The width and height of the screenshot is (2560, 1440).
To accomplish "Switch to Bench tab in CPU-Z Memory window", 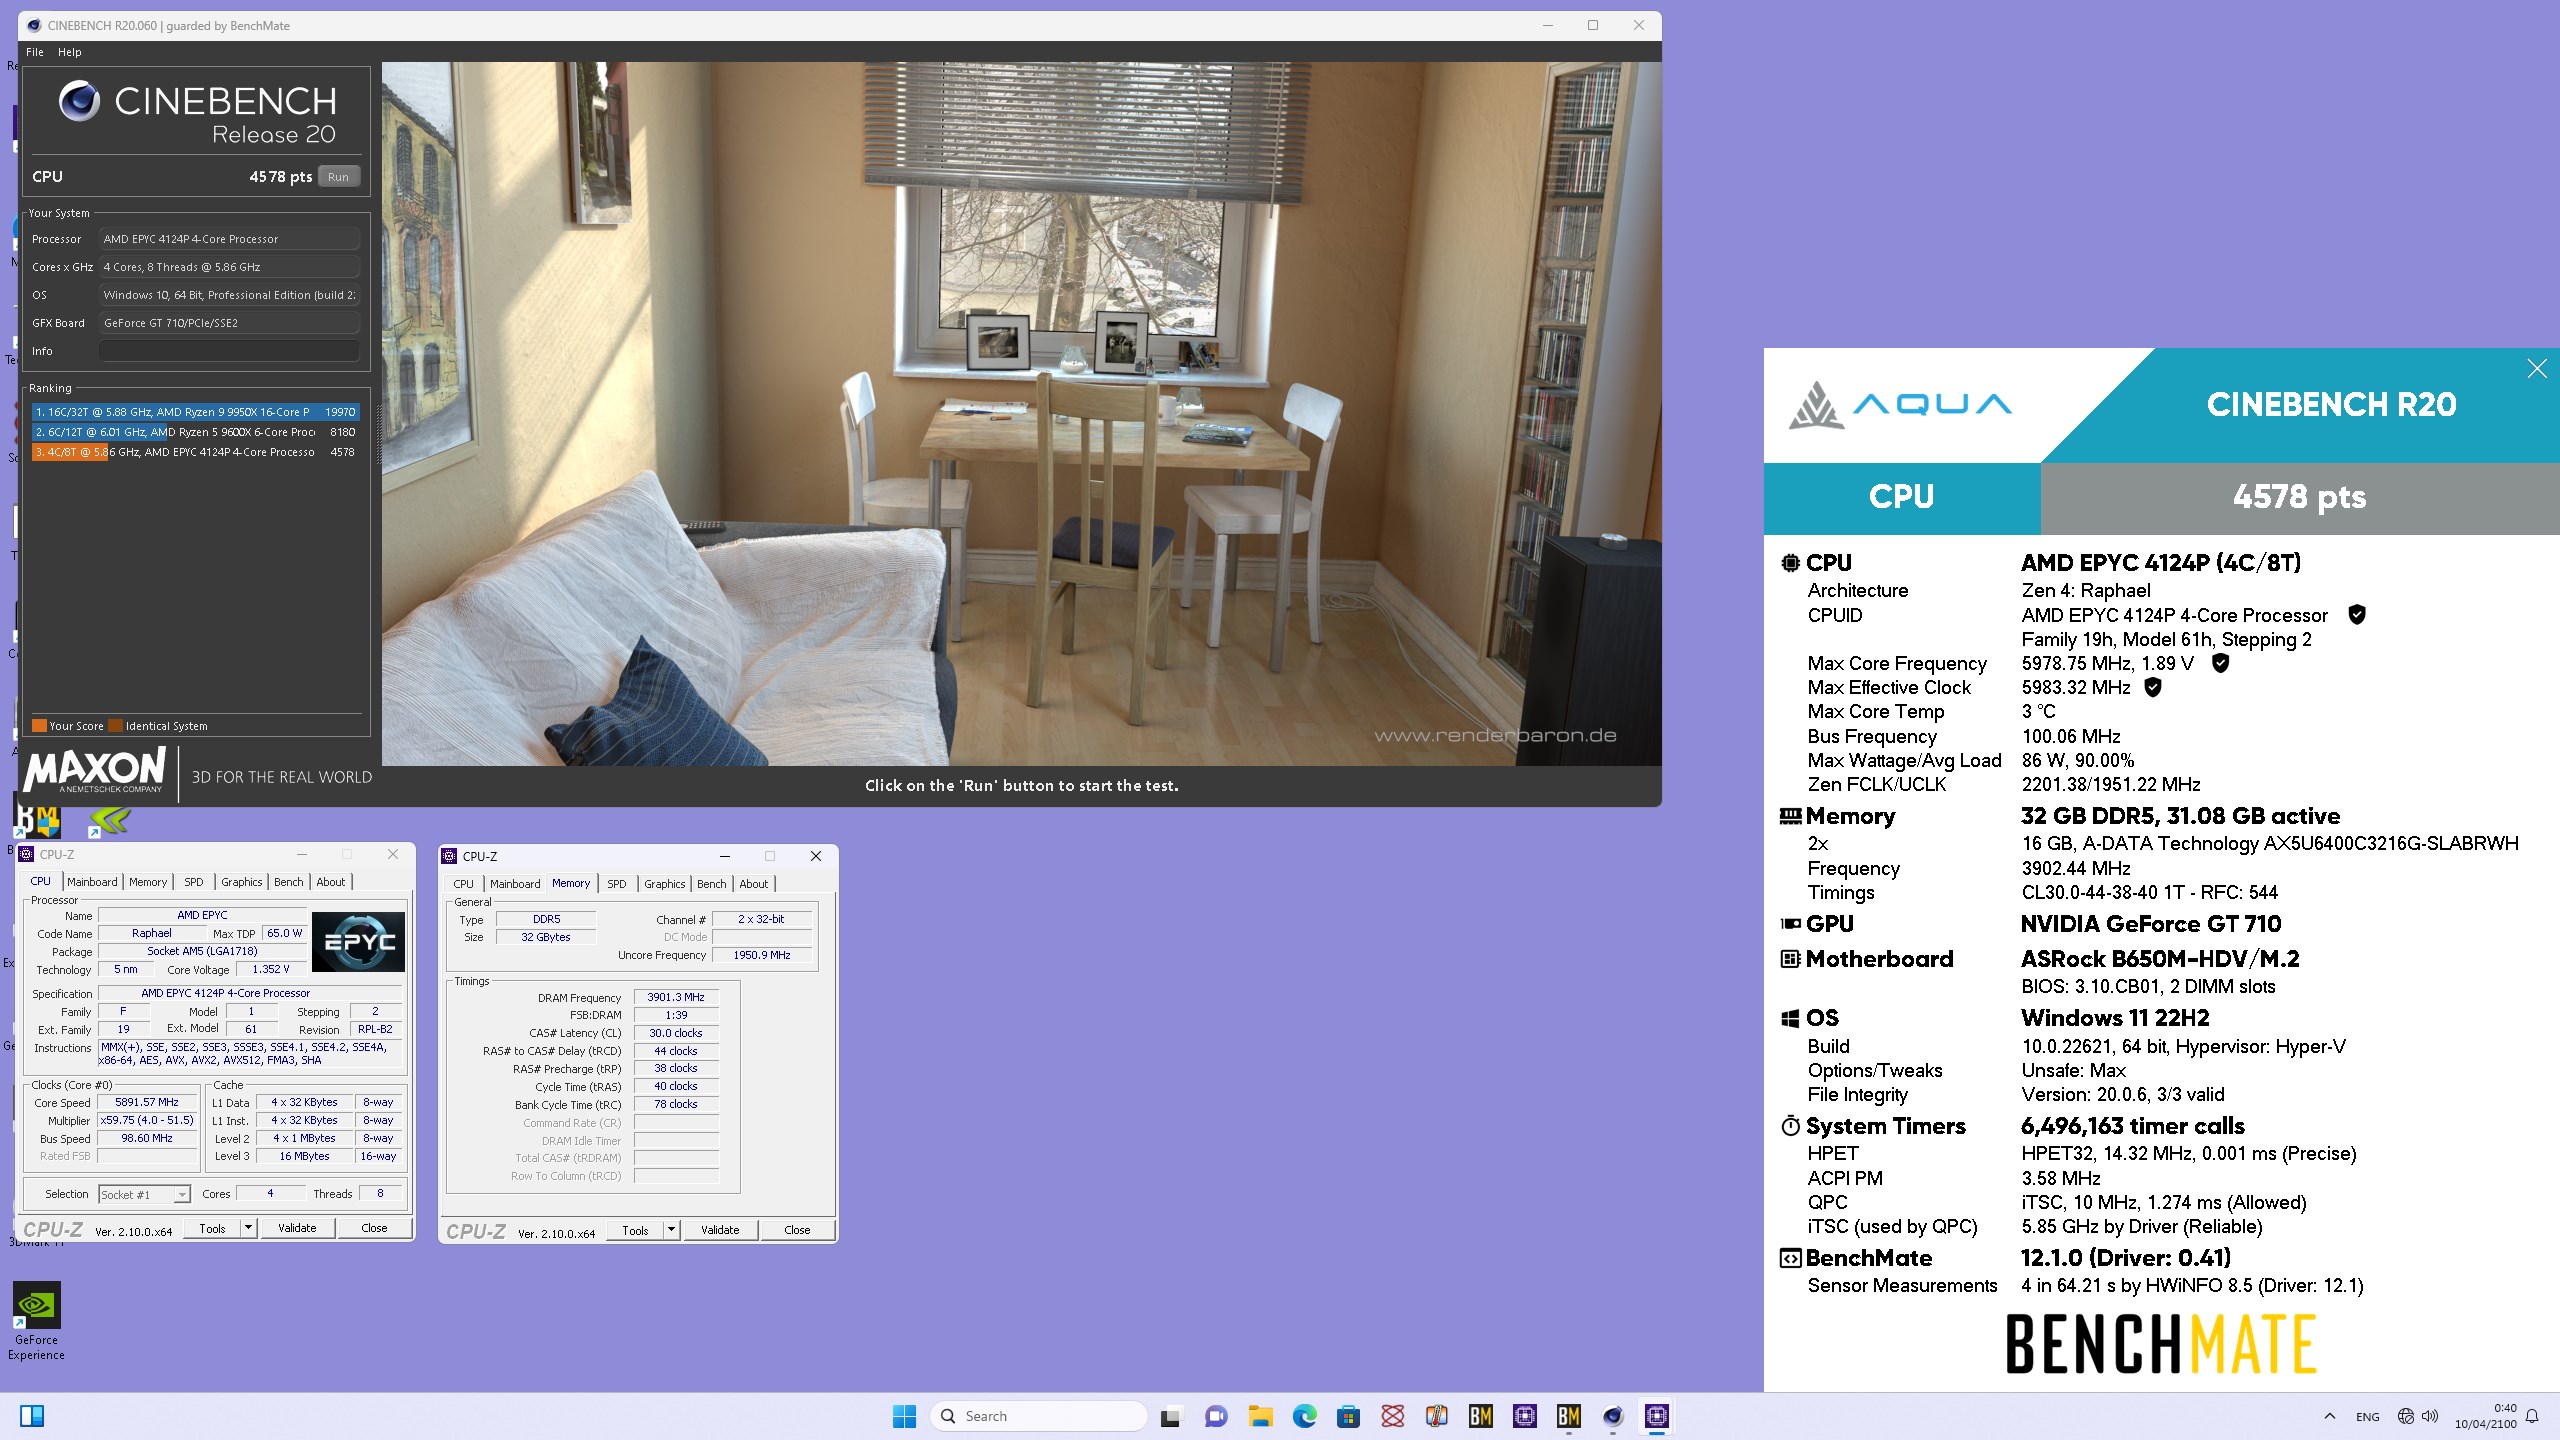I will (712, 884).
